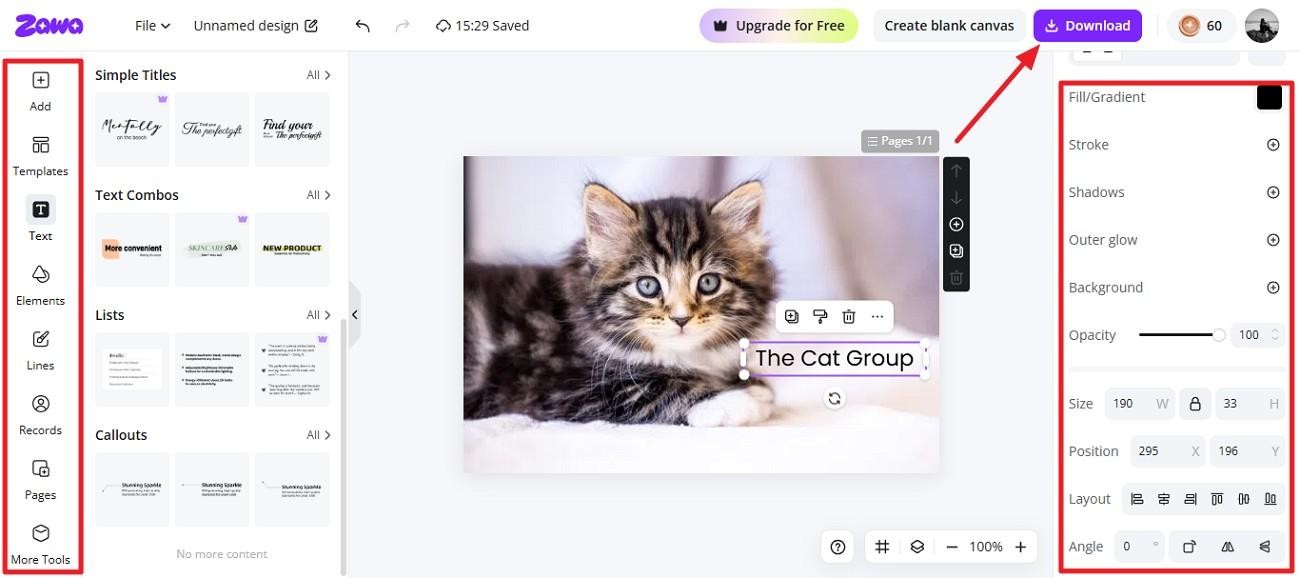Adjust the opacity value stepper
Viewport: 1300px width, 578px height.
(1275, 335)
